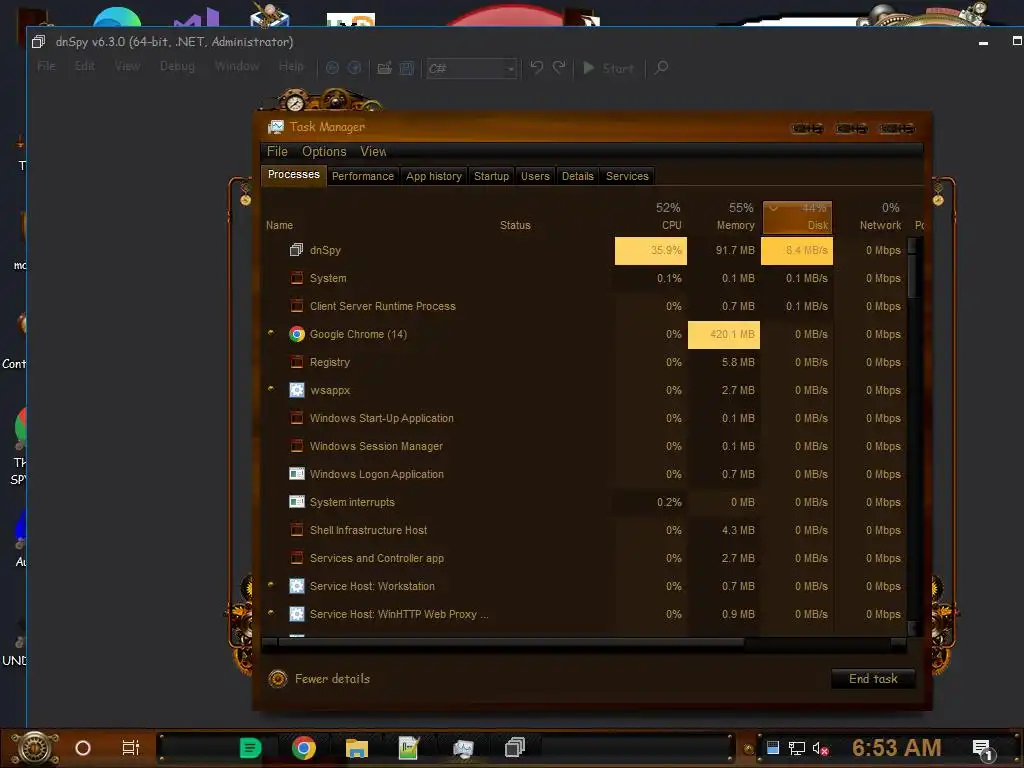The width and height of the screenshot is (1024, 768).
Task: Open the dnSpy Window menu
Action: 236,66
